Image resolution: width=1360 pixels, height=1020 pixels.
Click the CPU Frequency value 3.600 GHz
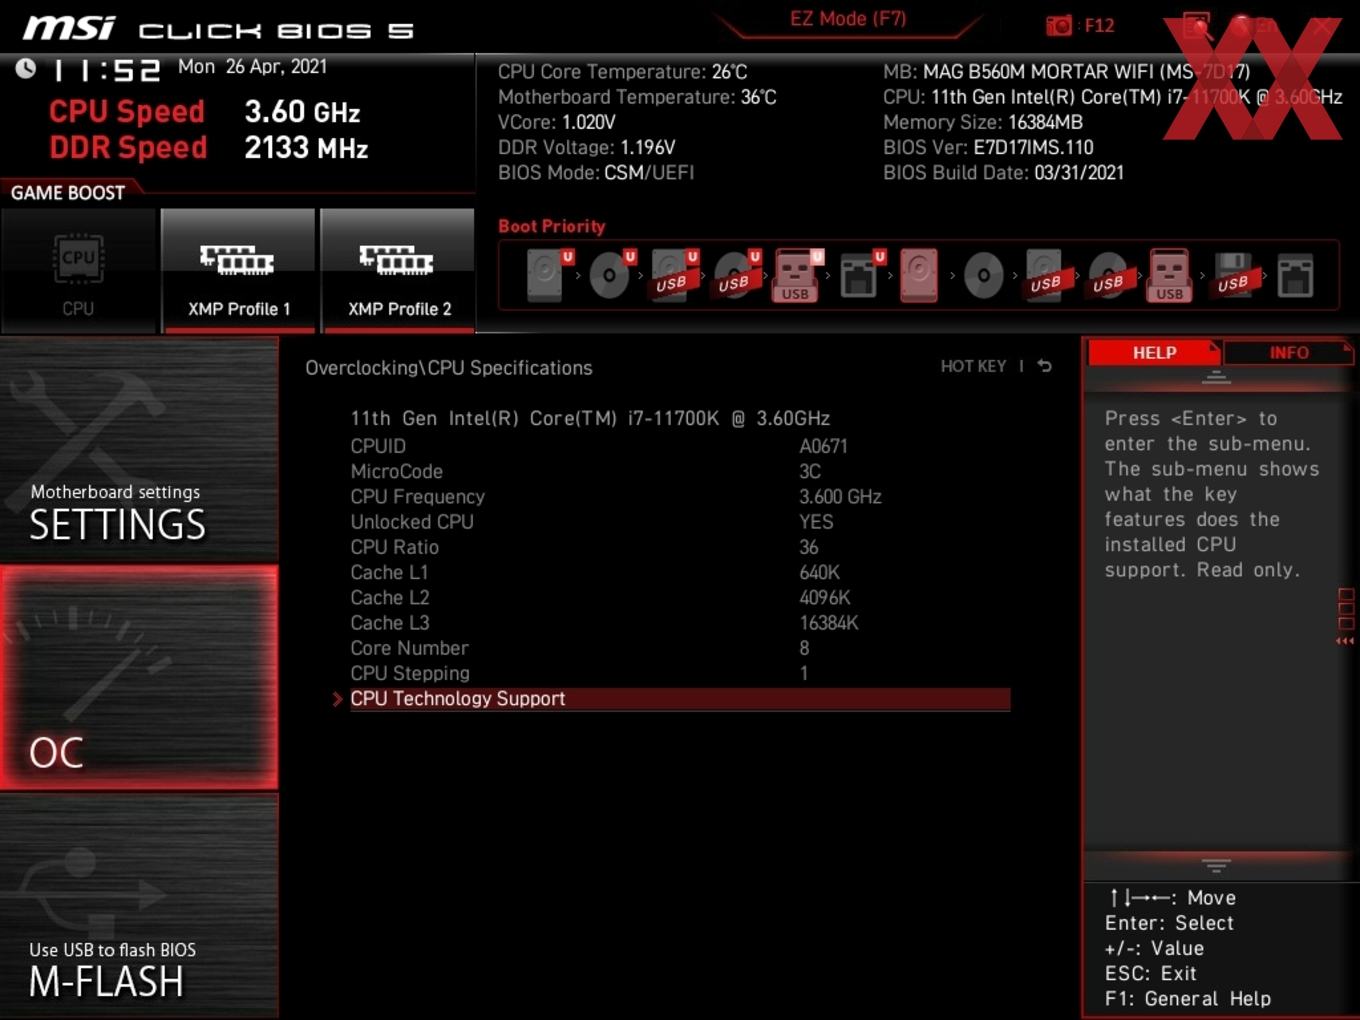tap(840, 497)
